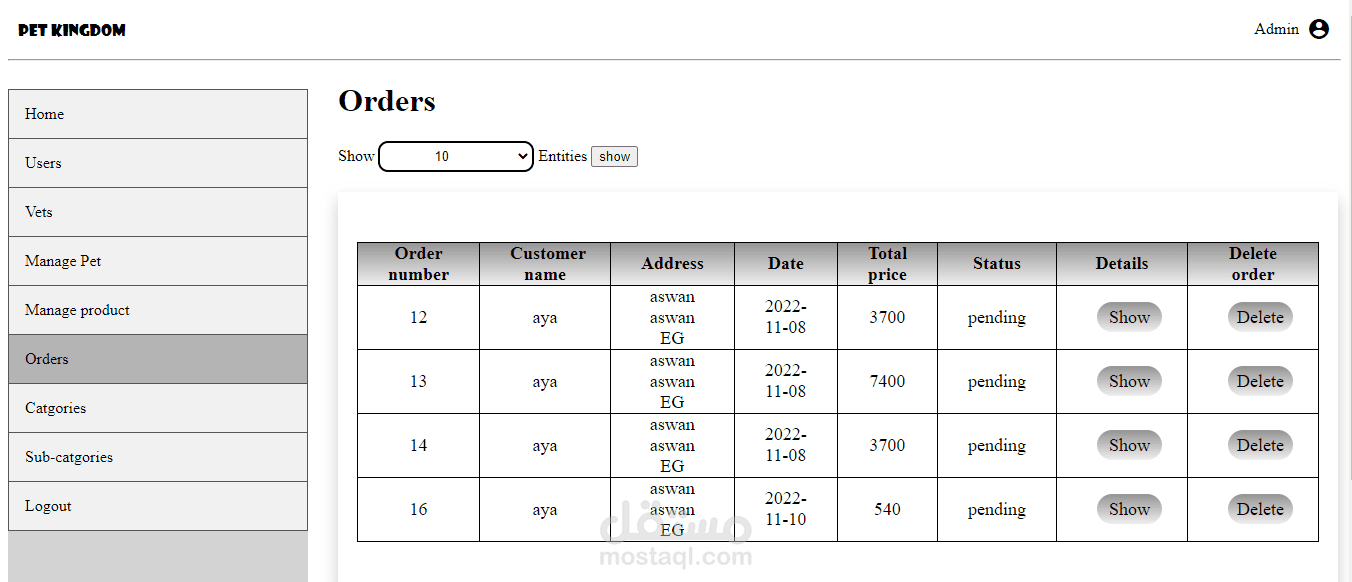Go to Home in sidebar
1352x582 pixels.
[x=157, y=114]
